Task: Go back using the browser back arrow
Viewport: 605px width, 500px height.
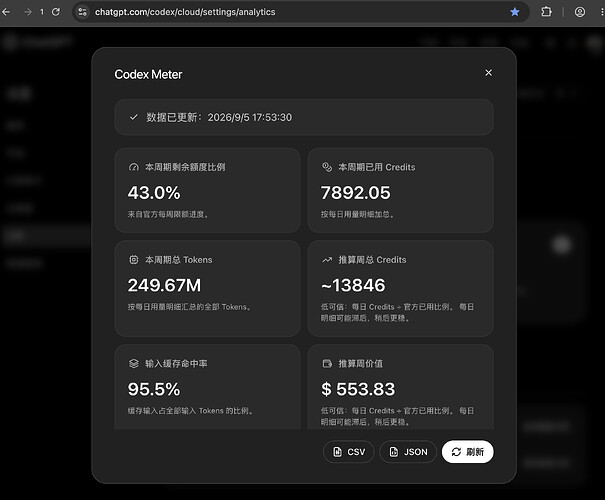Action: click(x=6, y=12)
